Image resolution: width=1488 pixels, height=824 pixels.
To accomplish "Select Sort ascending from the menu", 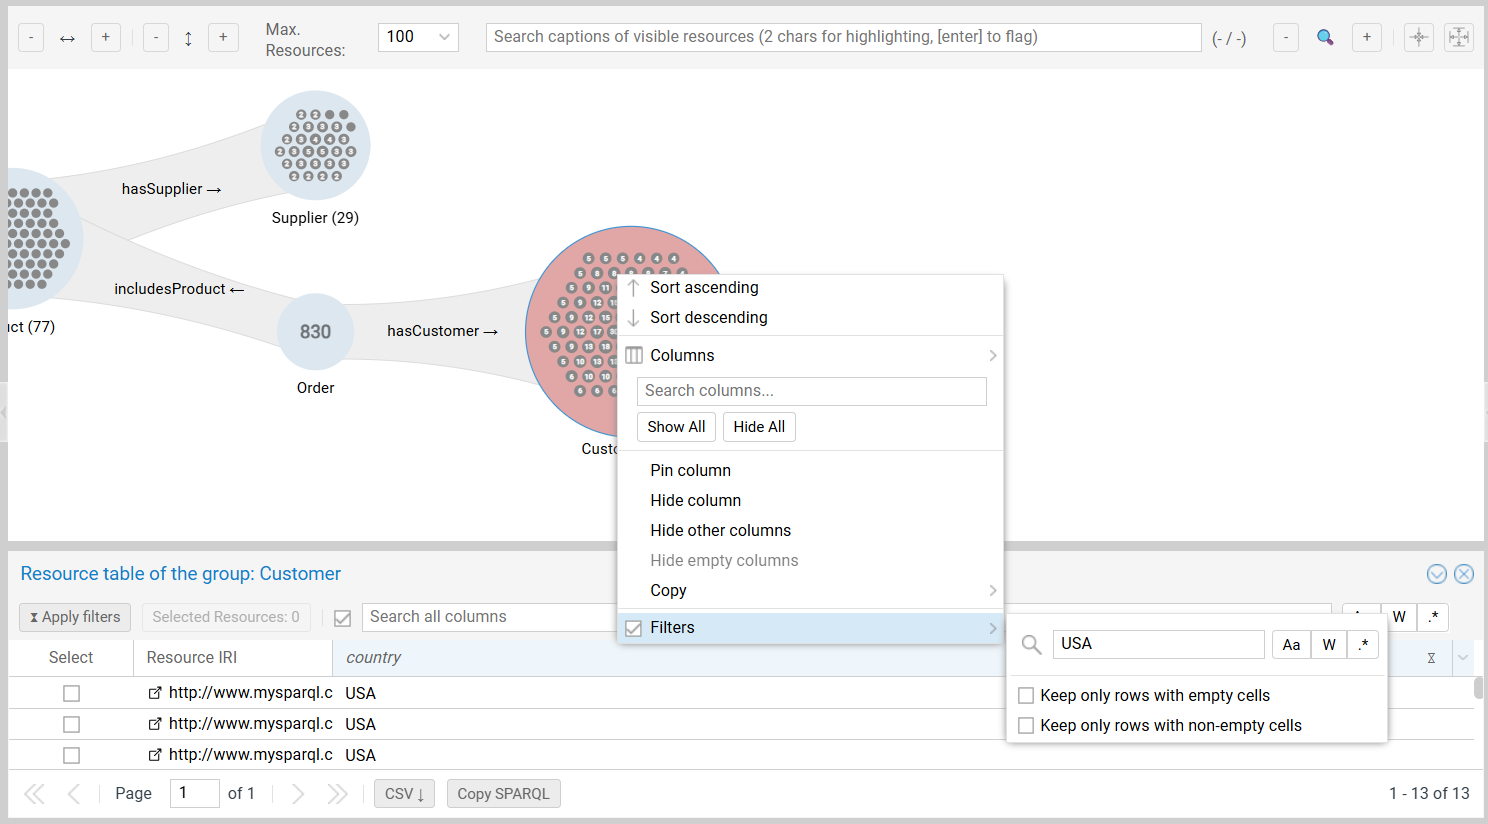I will pos(704,287).
